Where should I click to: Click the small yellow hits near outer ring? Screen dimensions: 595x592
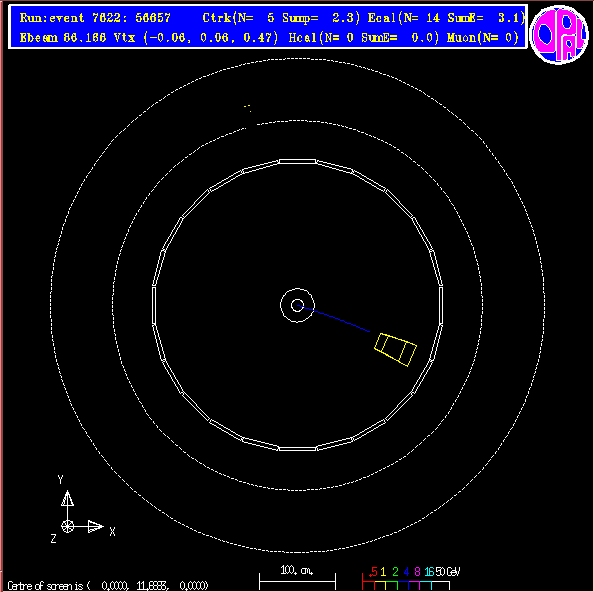pyautogui.click(x=247, y=108)
